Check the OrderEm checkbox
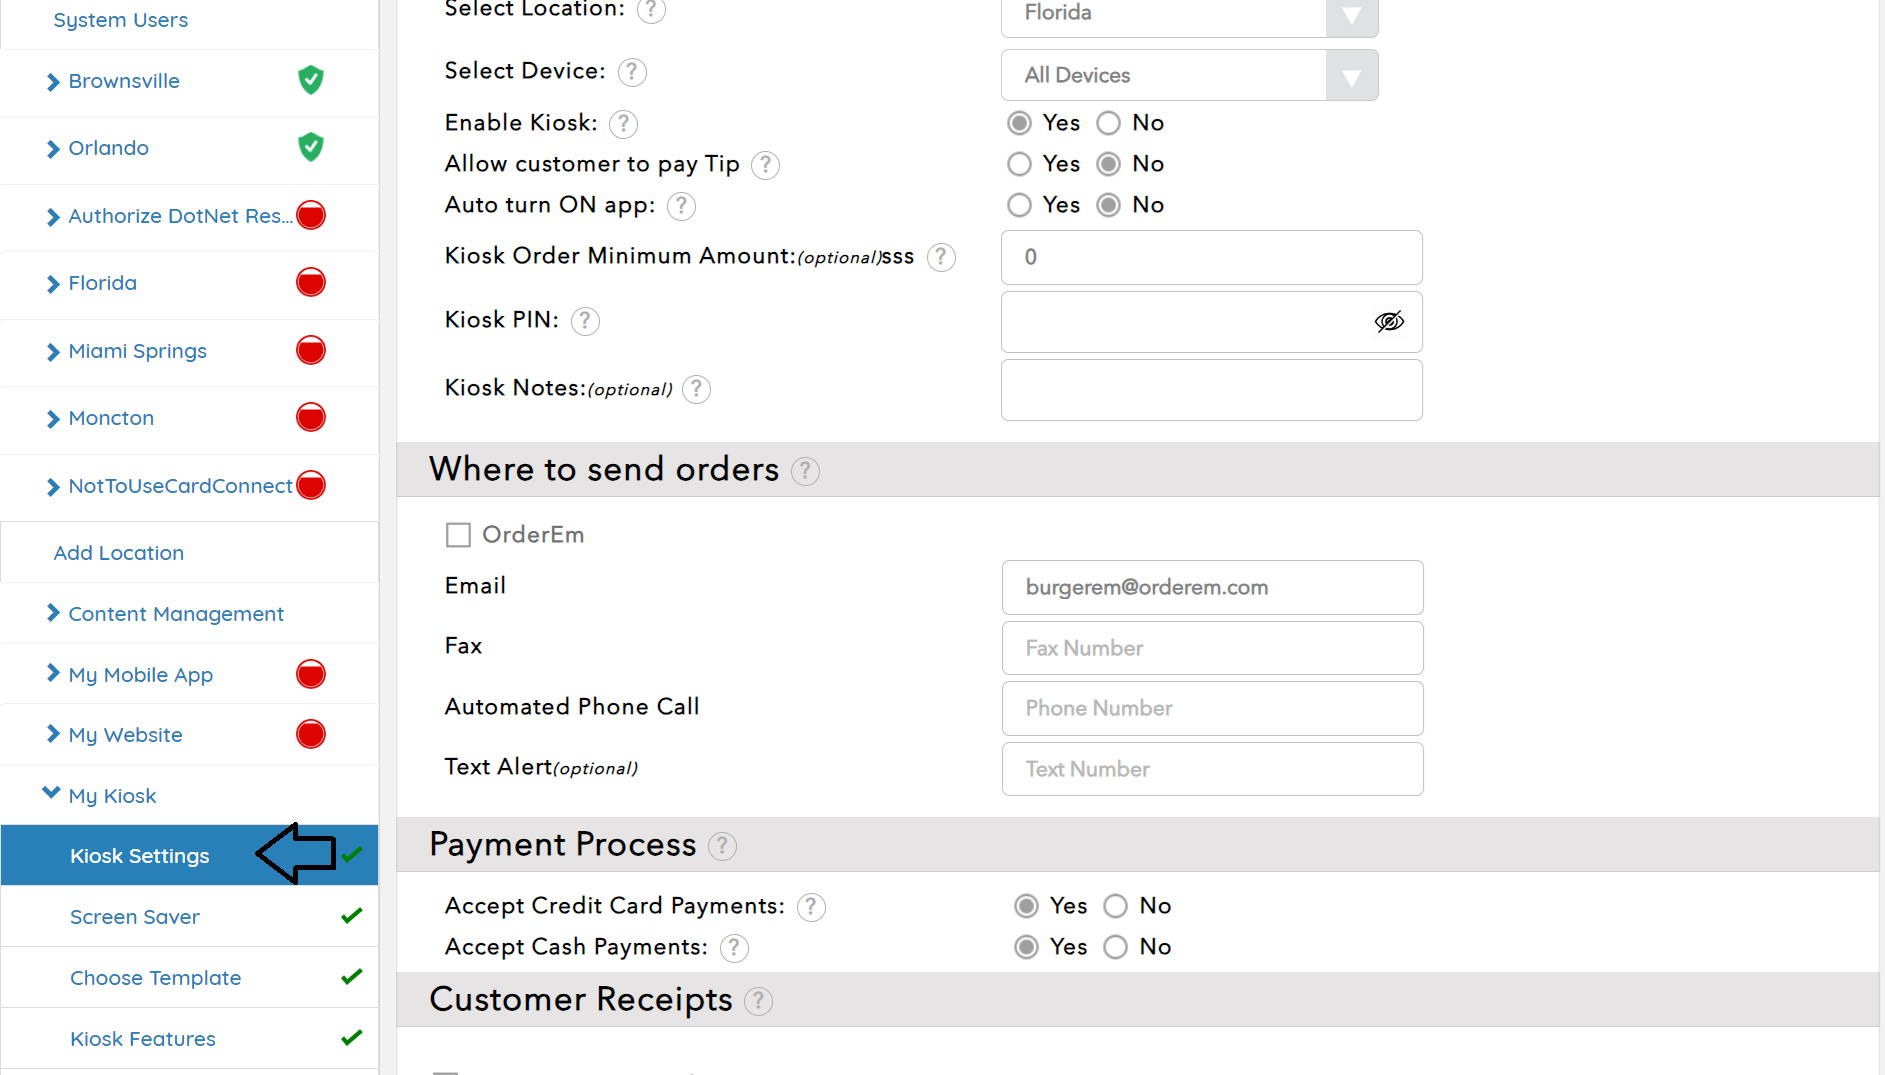Image resolution: width=1885 pixels, height=1075 pixels. pyautogui.click(x=458, y=535)
